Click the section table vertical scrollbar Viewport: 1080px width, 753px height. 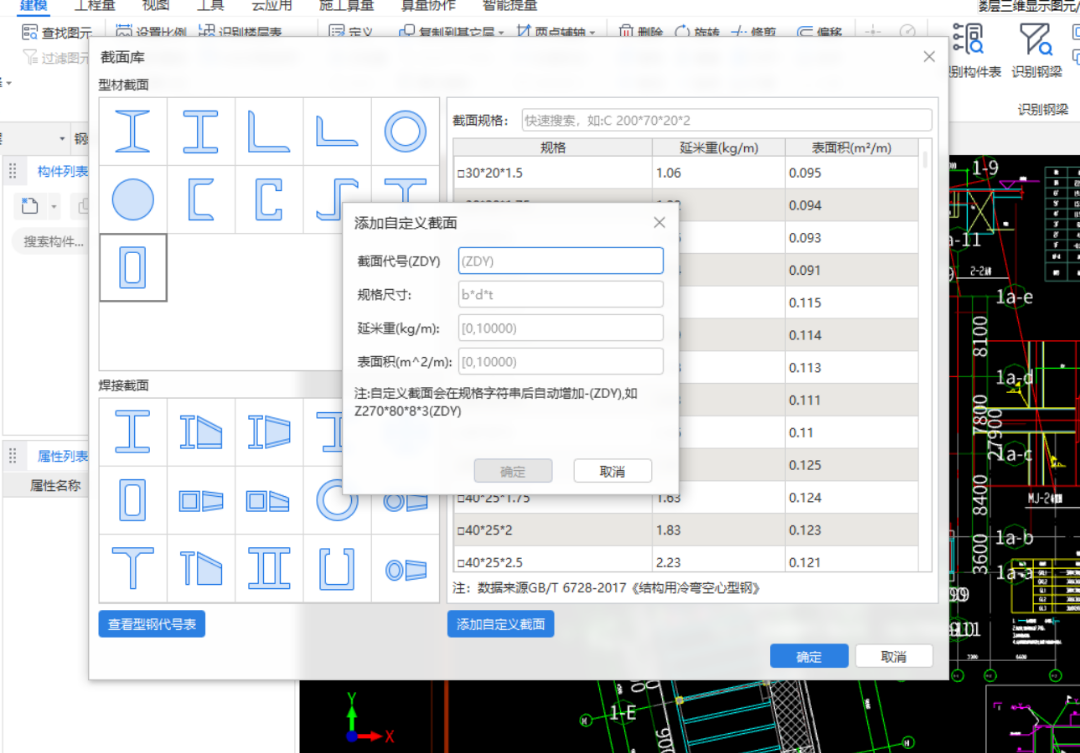pos(925,161)
